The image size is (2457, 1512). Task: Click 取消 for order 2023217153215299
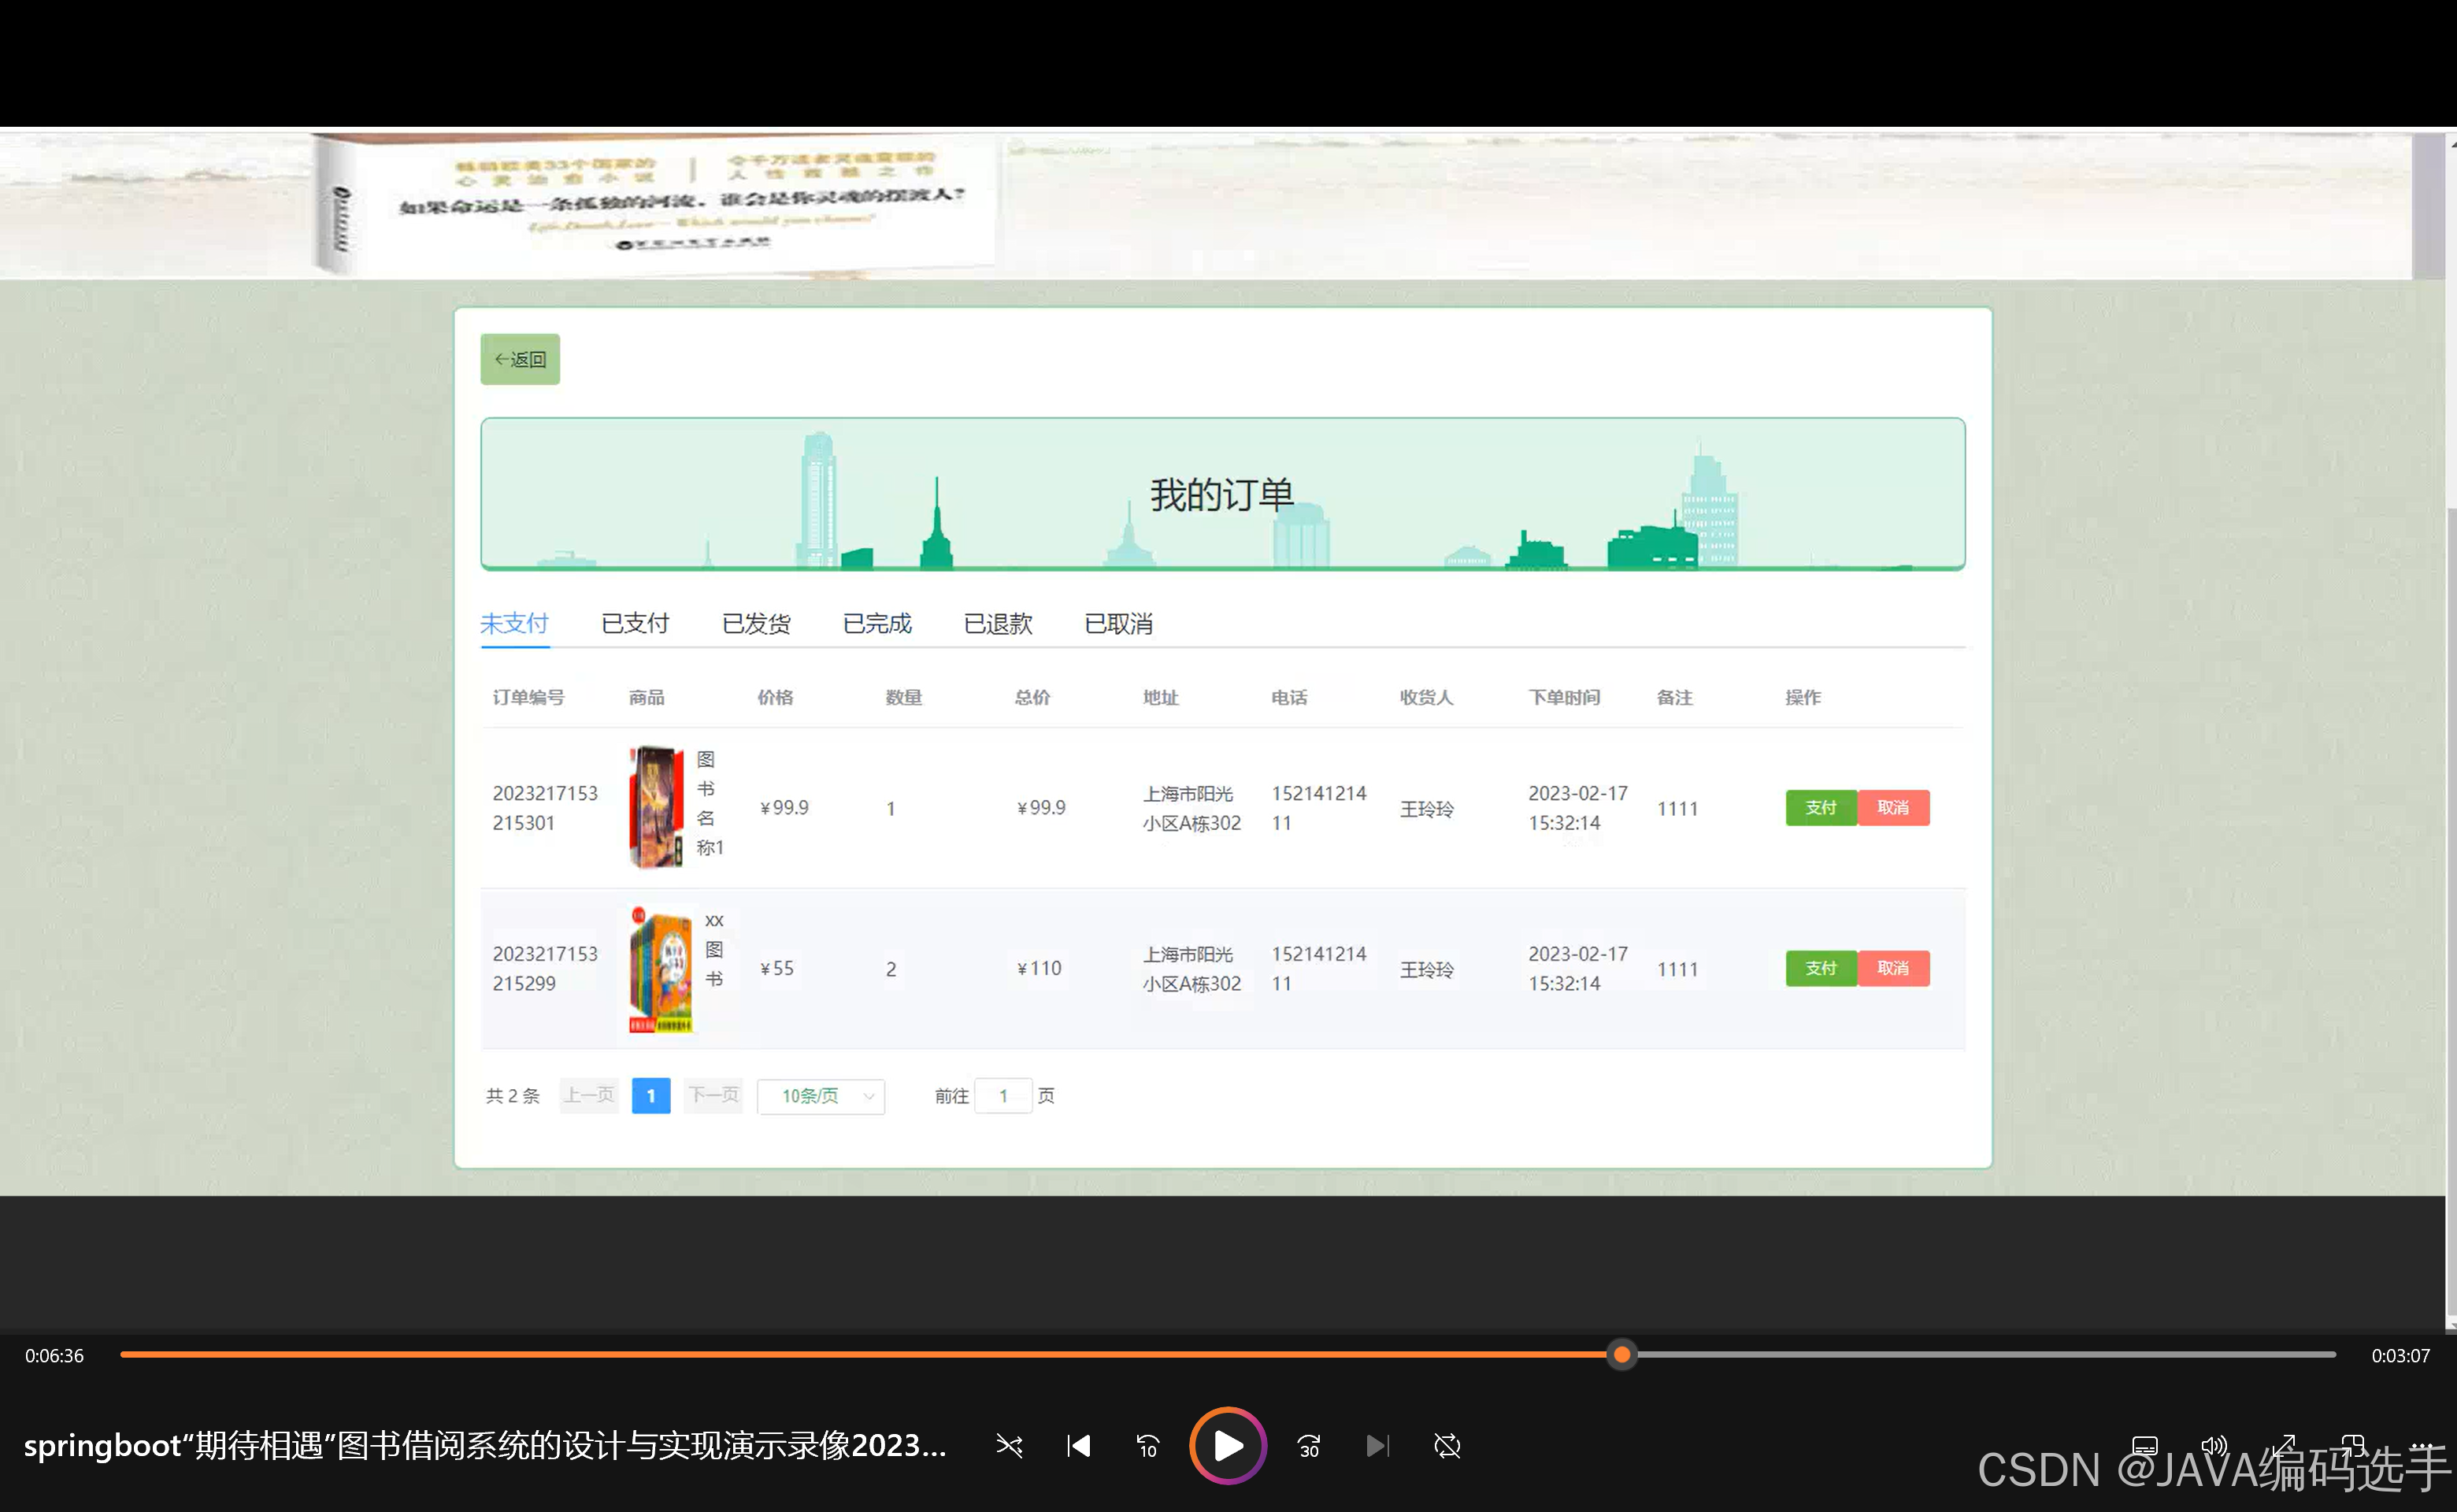(1893, 969)
